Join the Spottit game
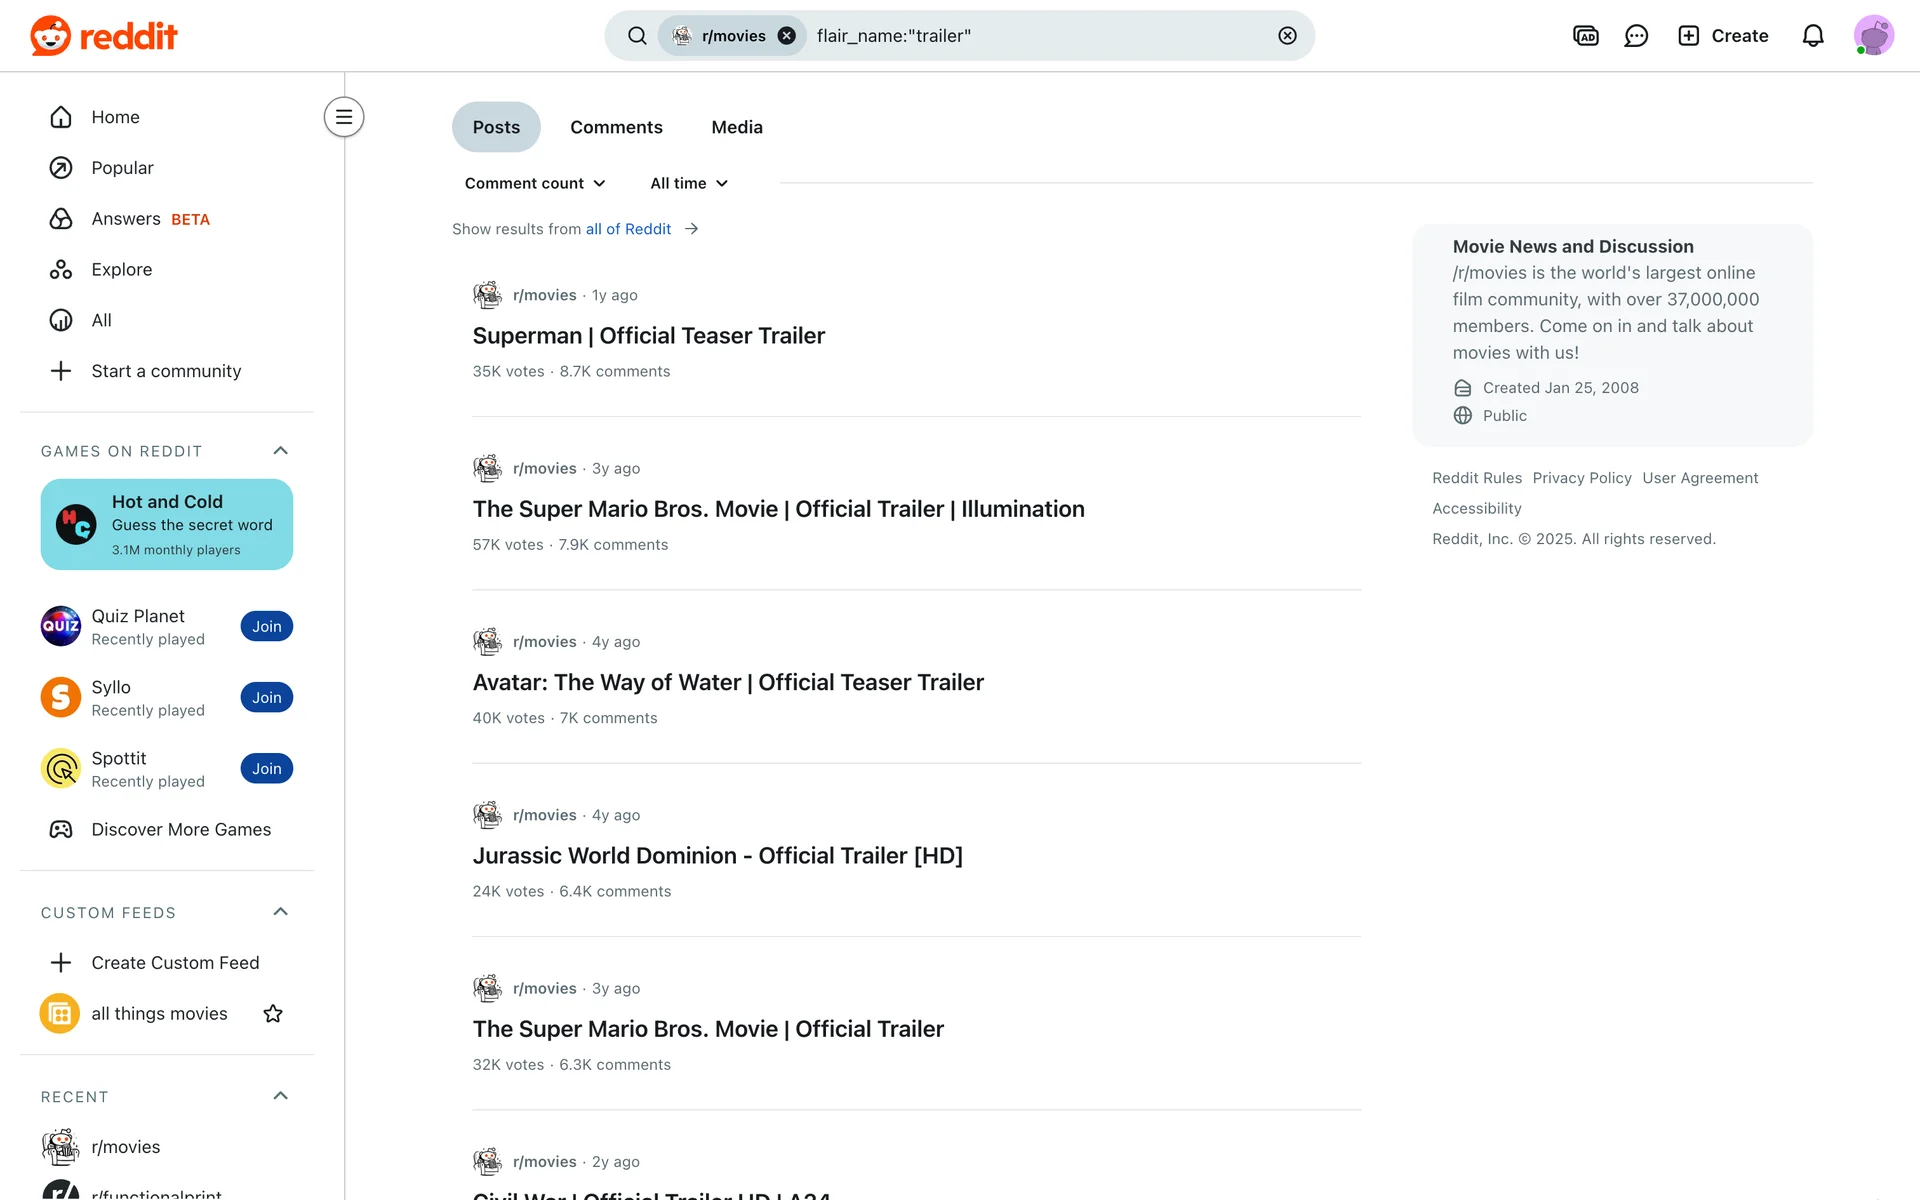Viewport: 1920px width, 1200px height. pos(266,769)
